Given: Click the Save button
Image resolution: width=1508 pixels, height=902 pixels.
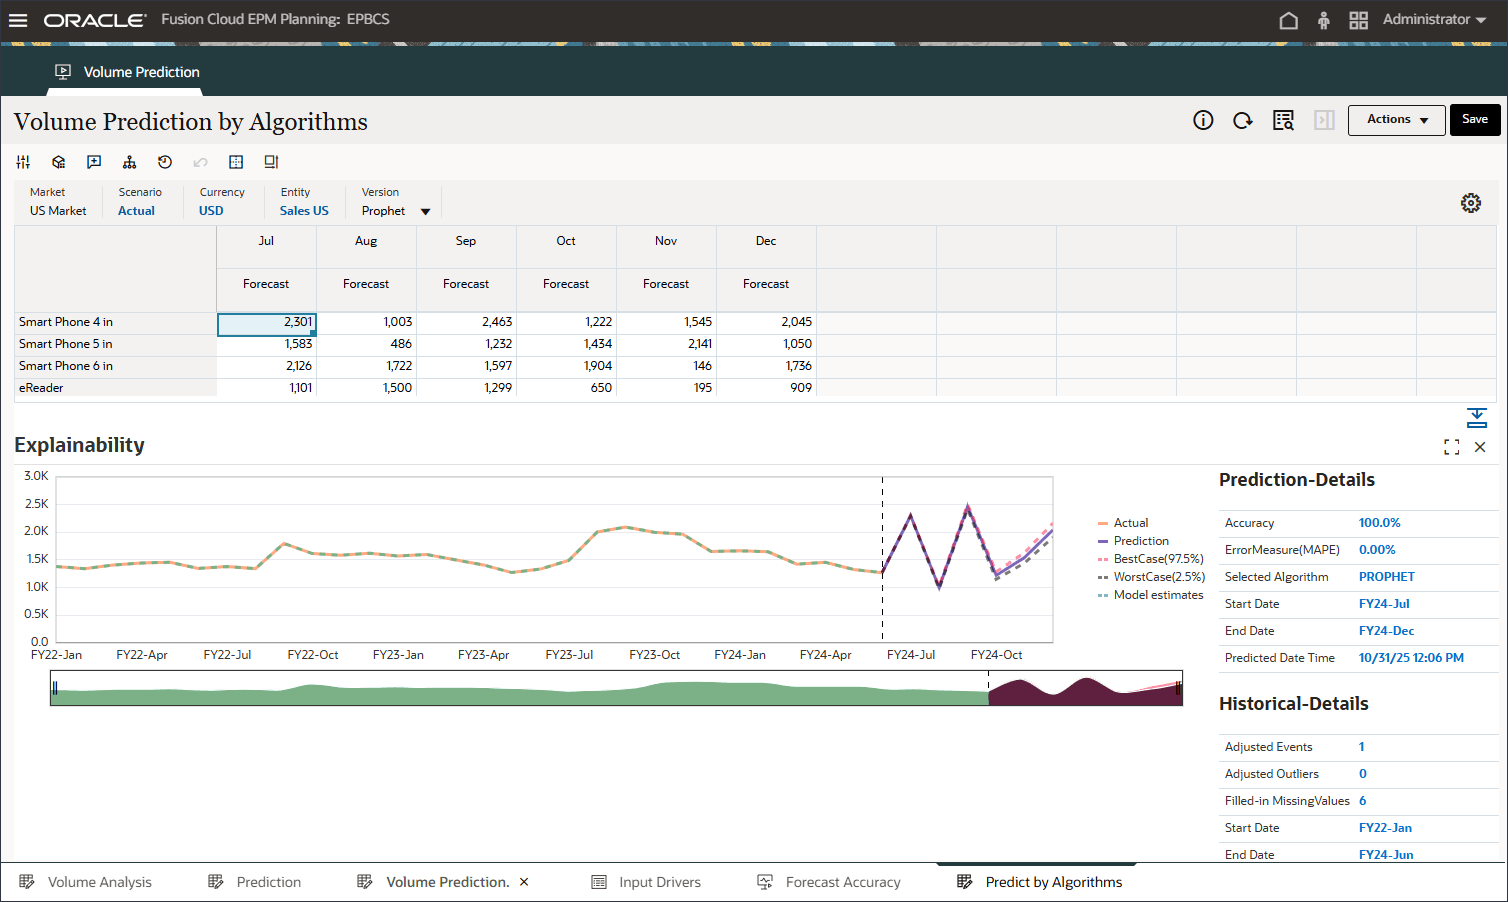Looking at the screenshot, I should (1475, 119).
